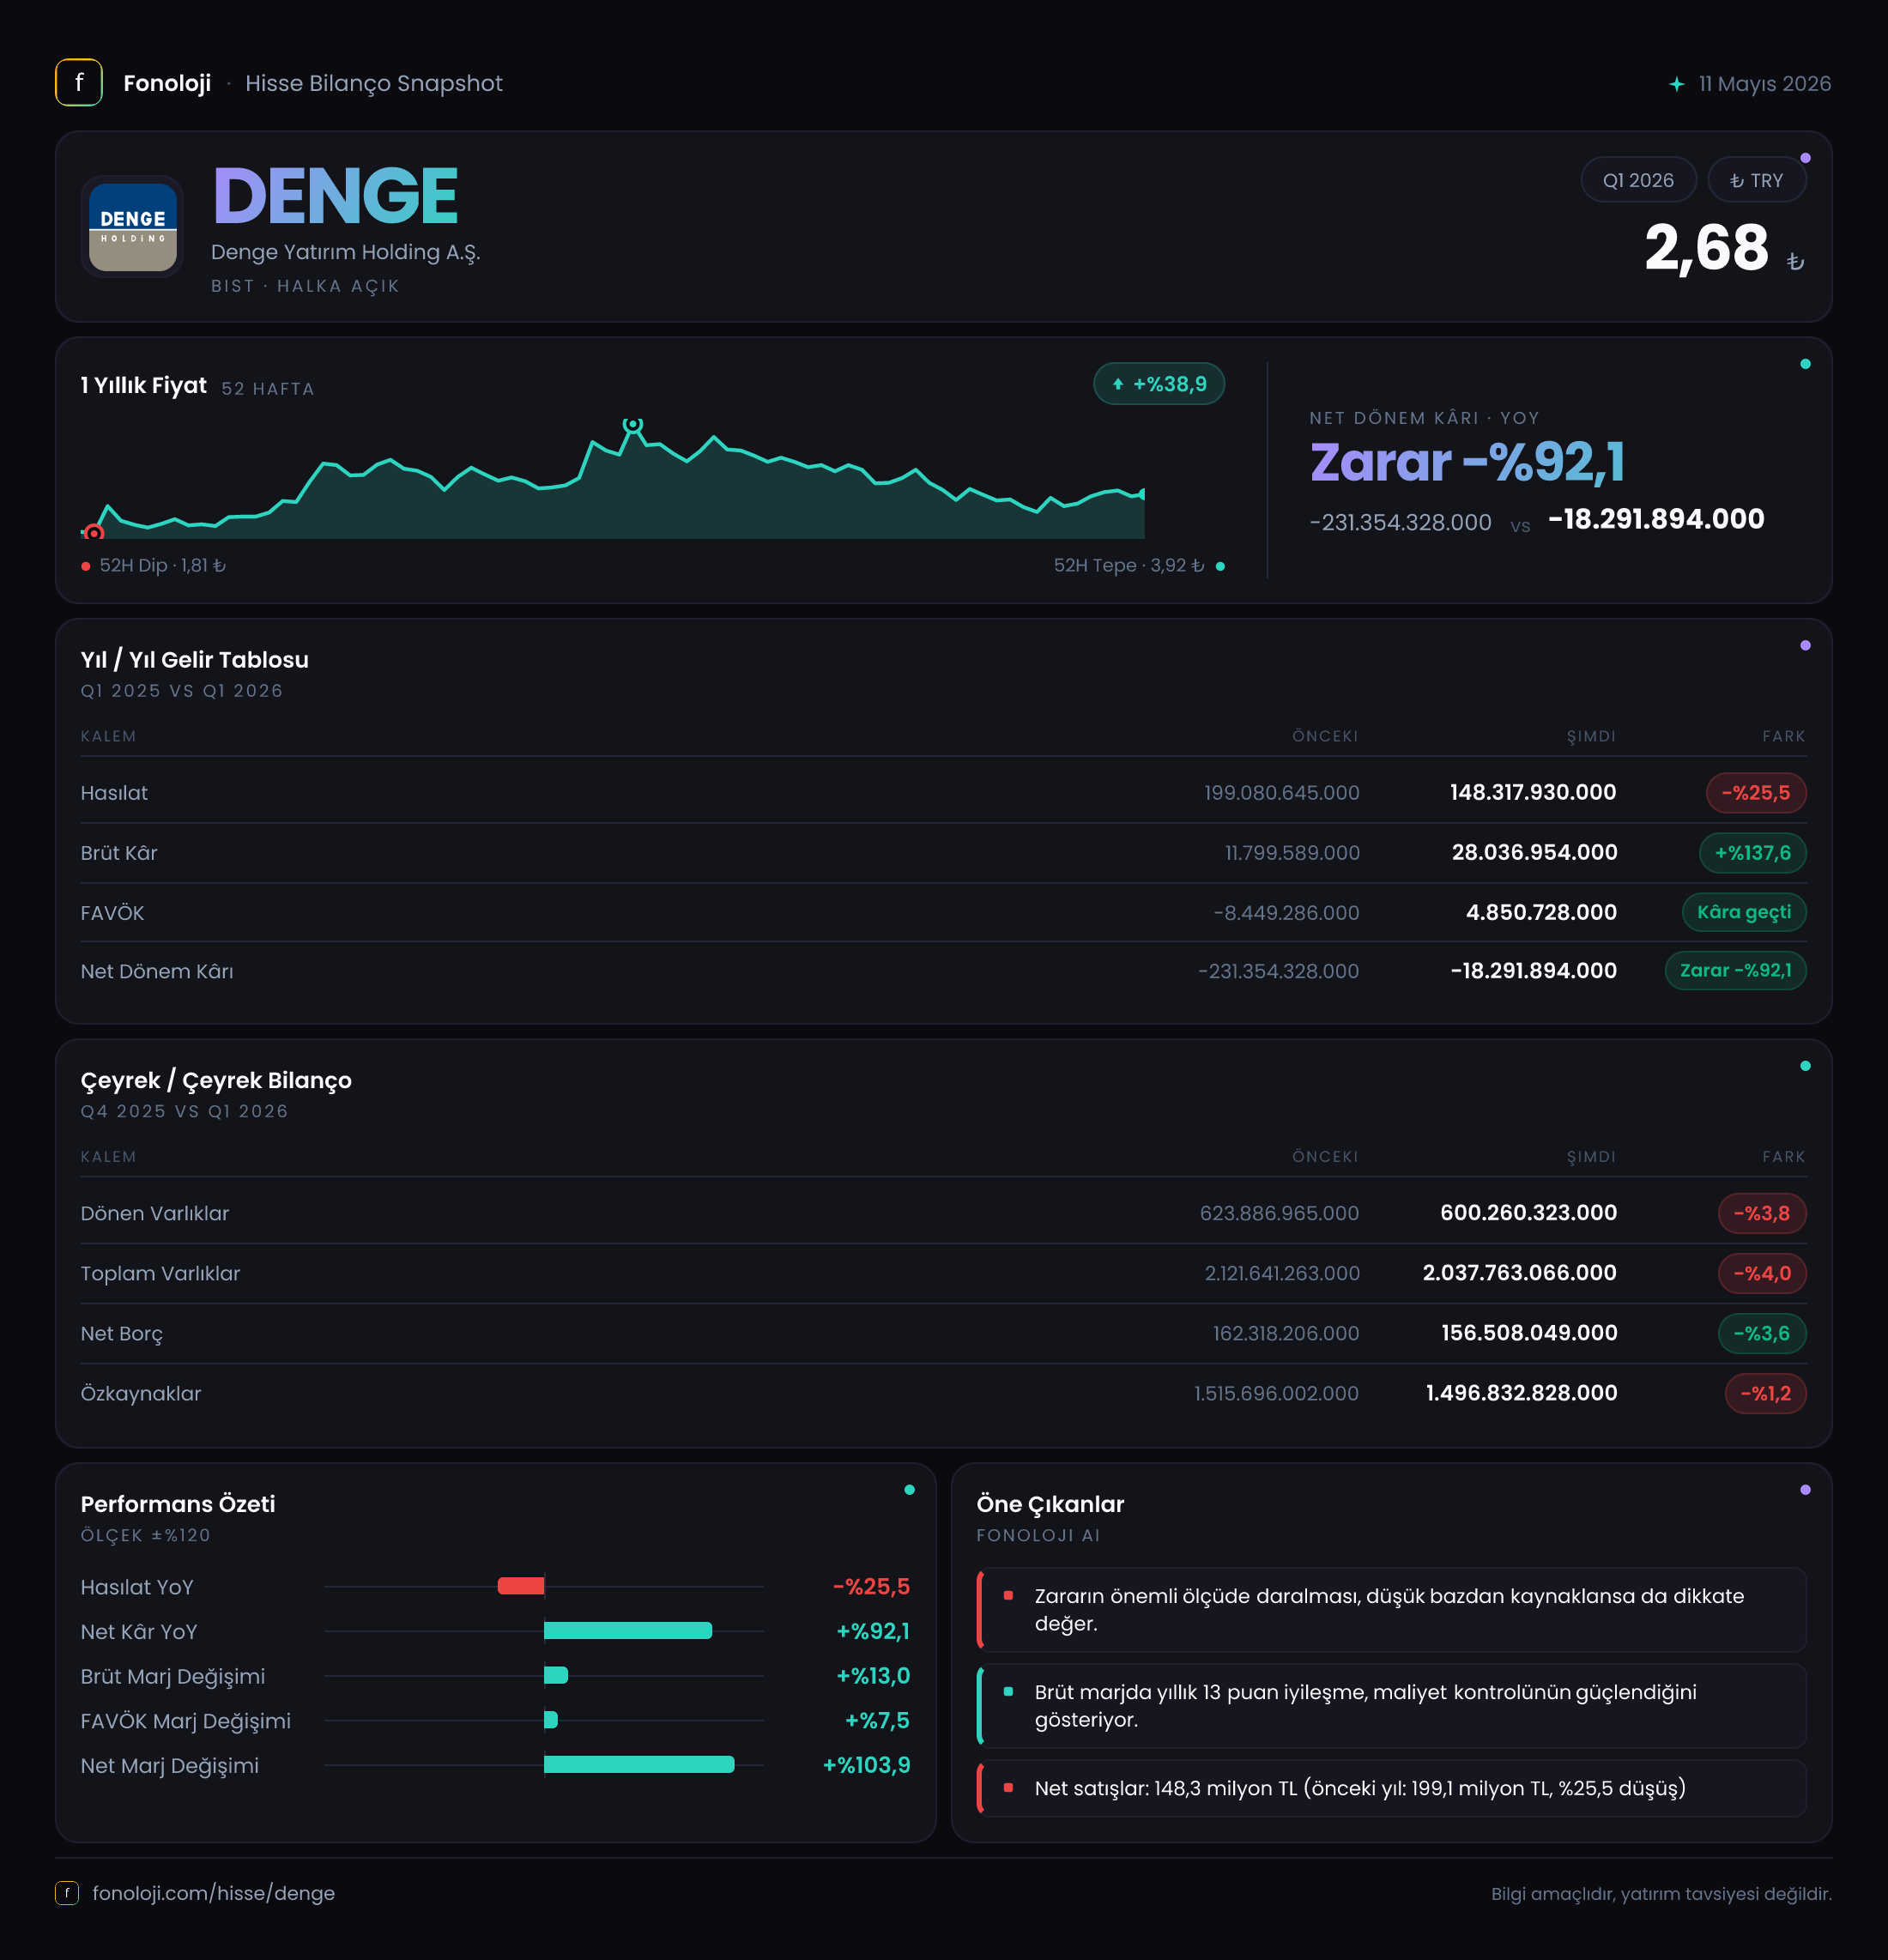The image size is (1888, 1960).
Task: Click the Brüt Kâr previous value 11.799.589.000
Action: (1292, 853)
